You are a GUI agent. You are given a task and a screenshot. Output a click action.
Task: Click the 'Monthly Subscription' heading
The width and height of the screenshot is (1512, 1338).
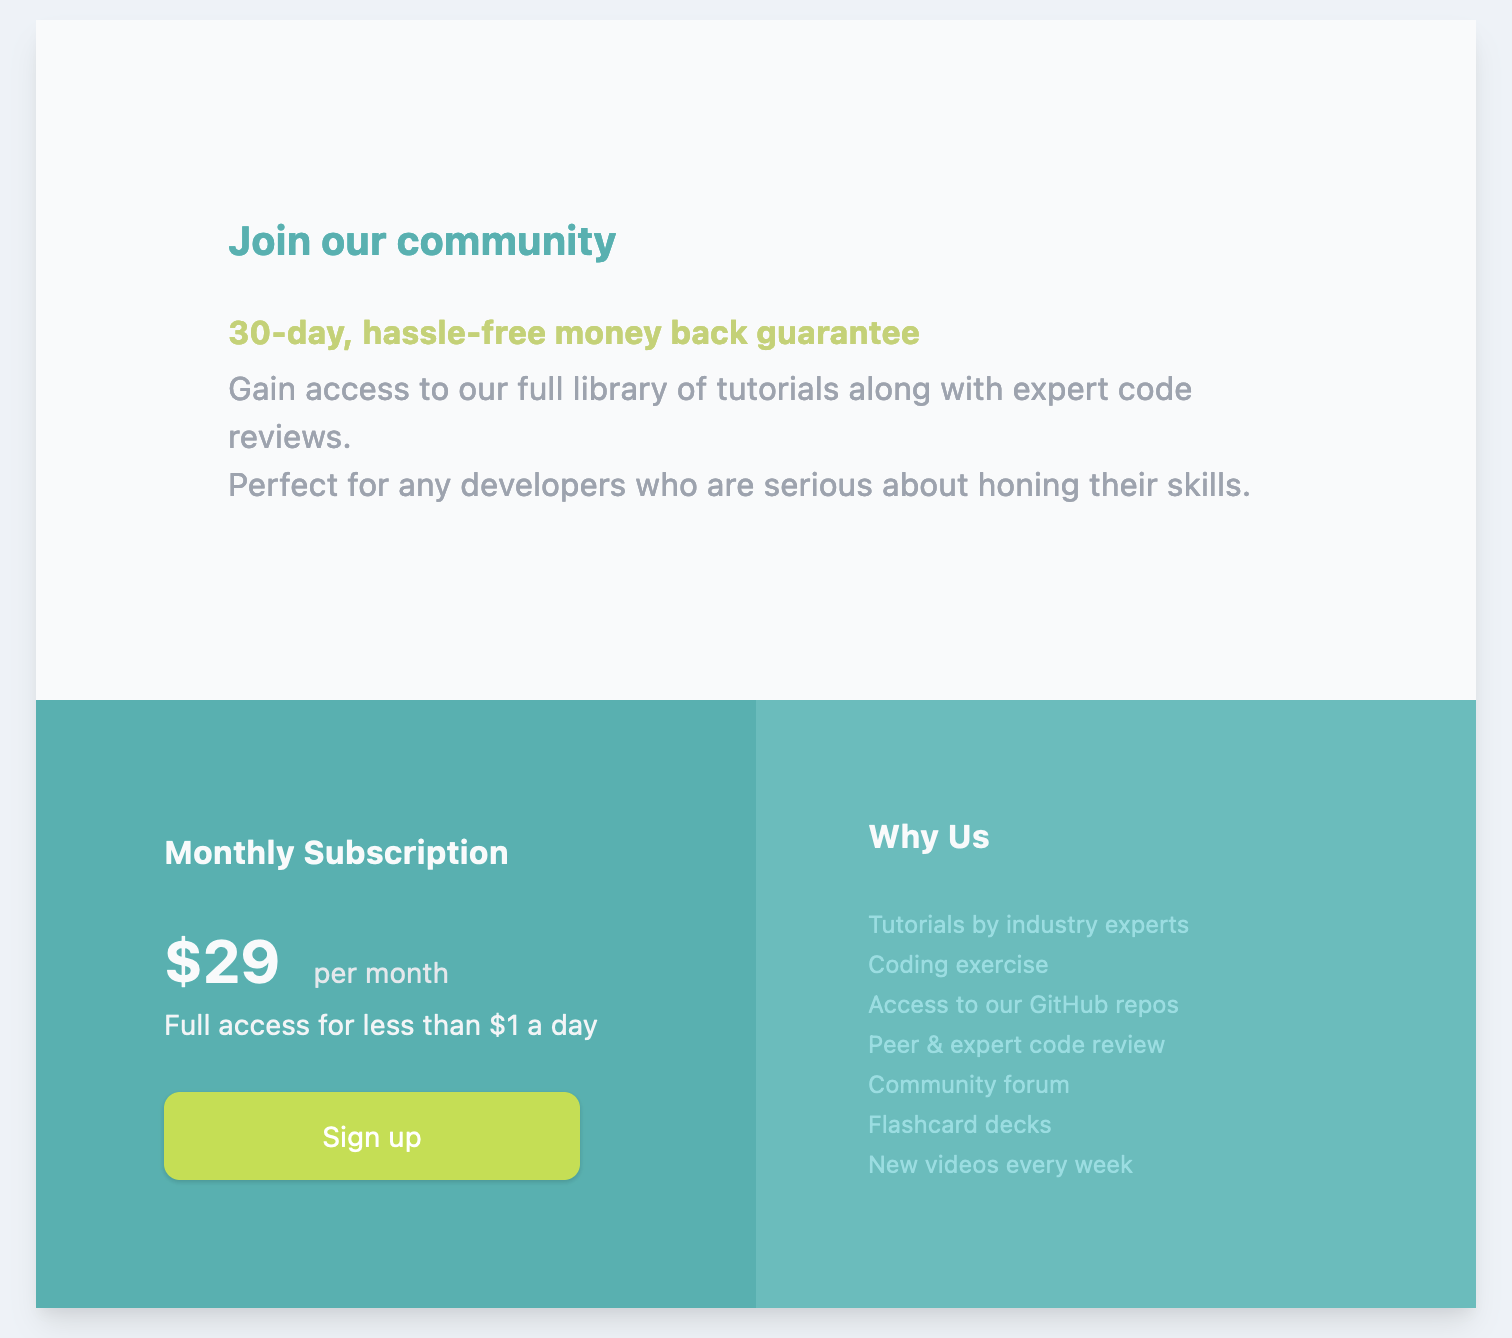[x=336, y=853]
